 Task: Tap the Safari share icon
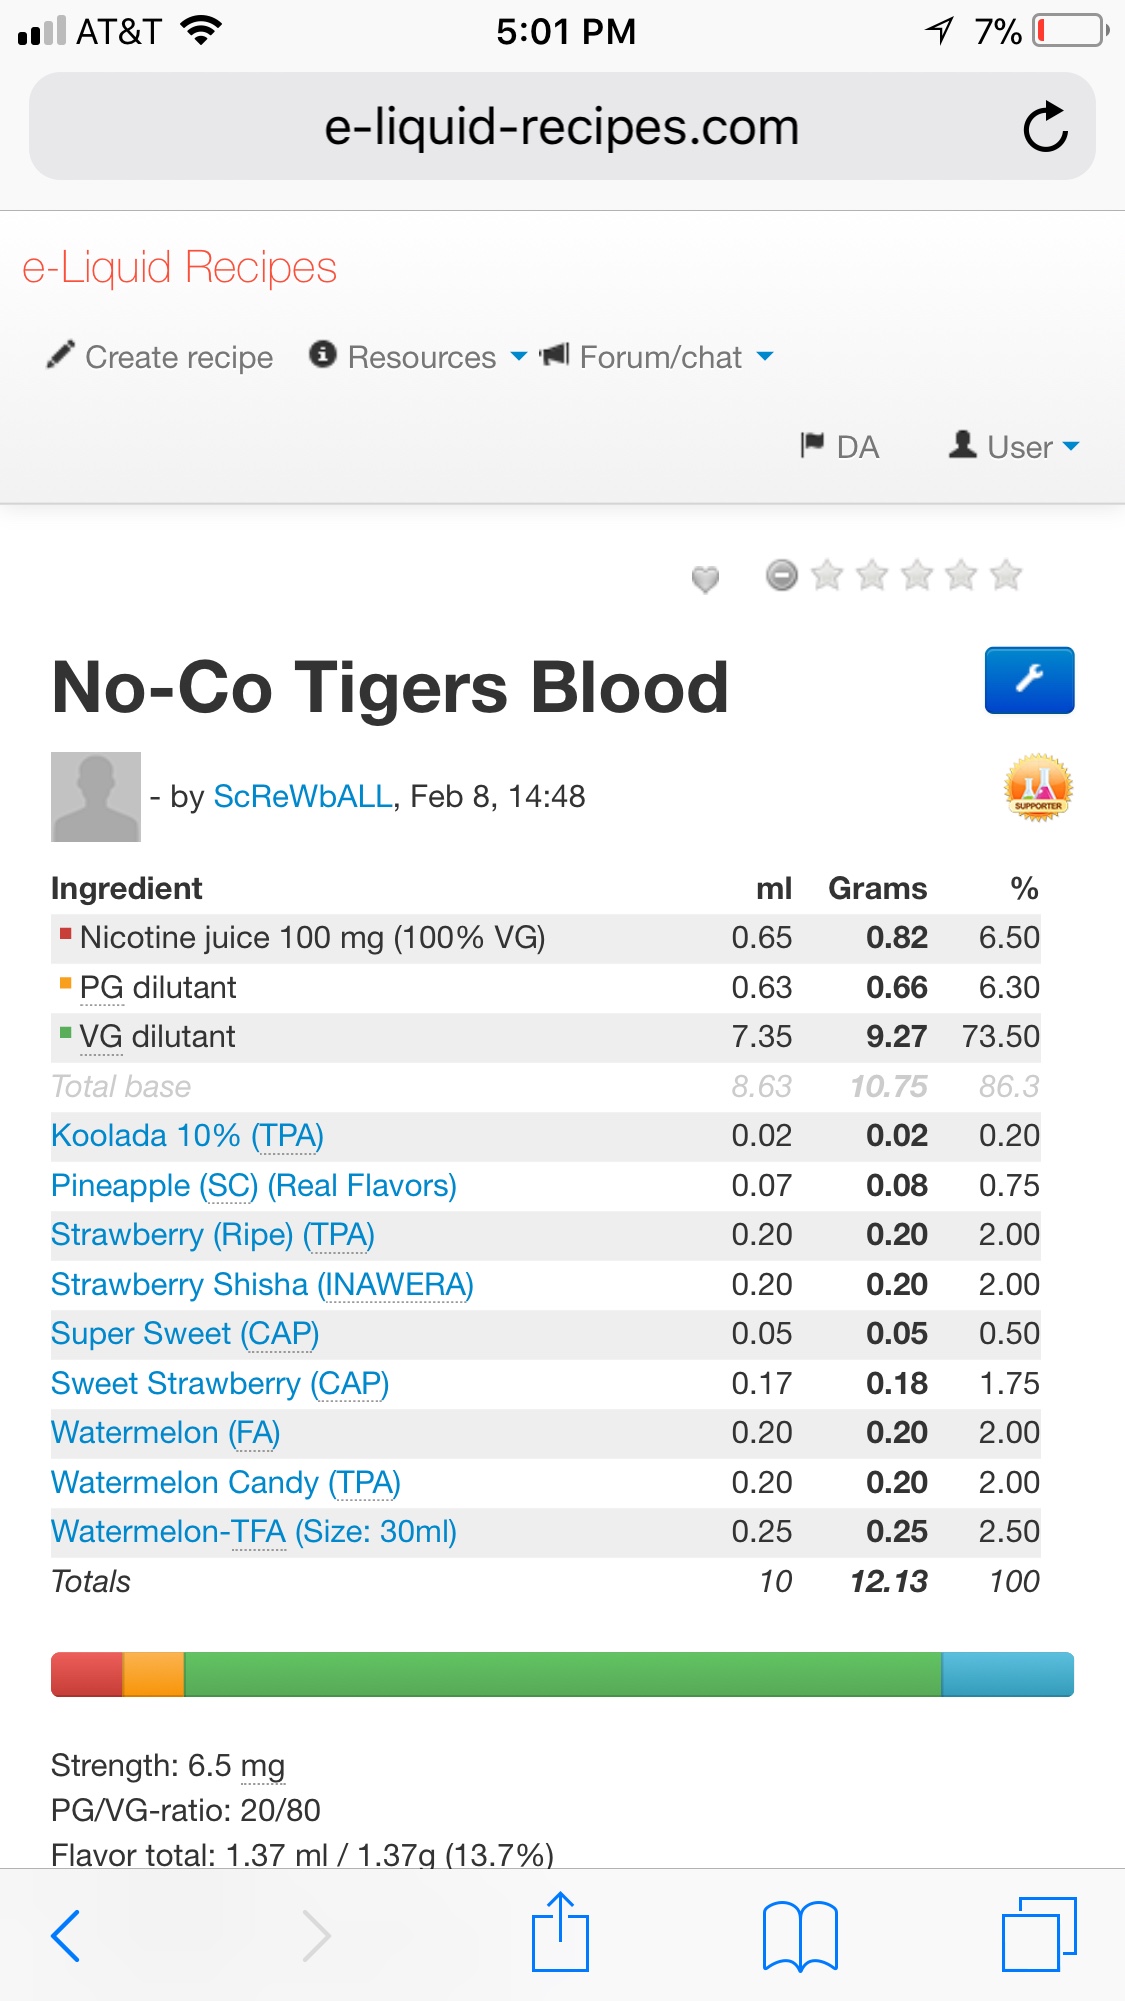coord(560,1932)
